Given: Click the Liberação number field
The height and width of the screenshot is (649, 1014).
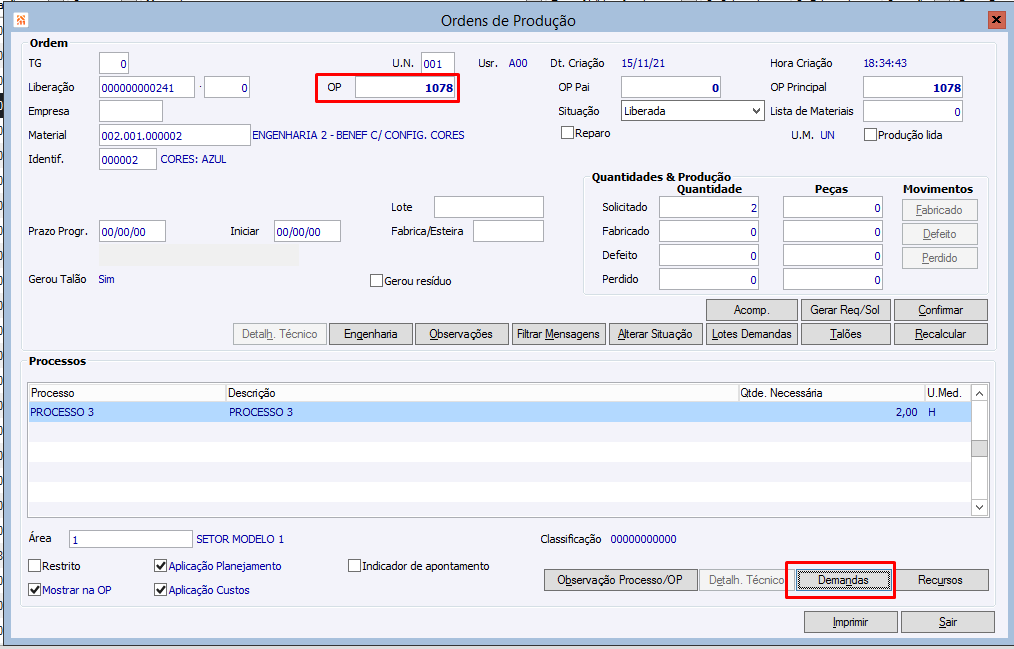Looking at the screenshot, I should [x=147, y=87].
